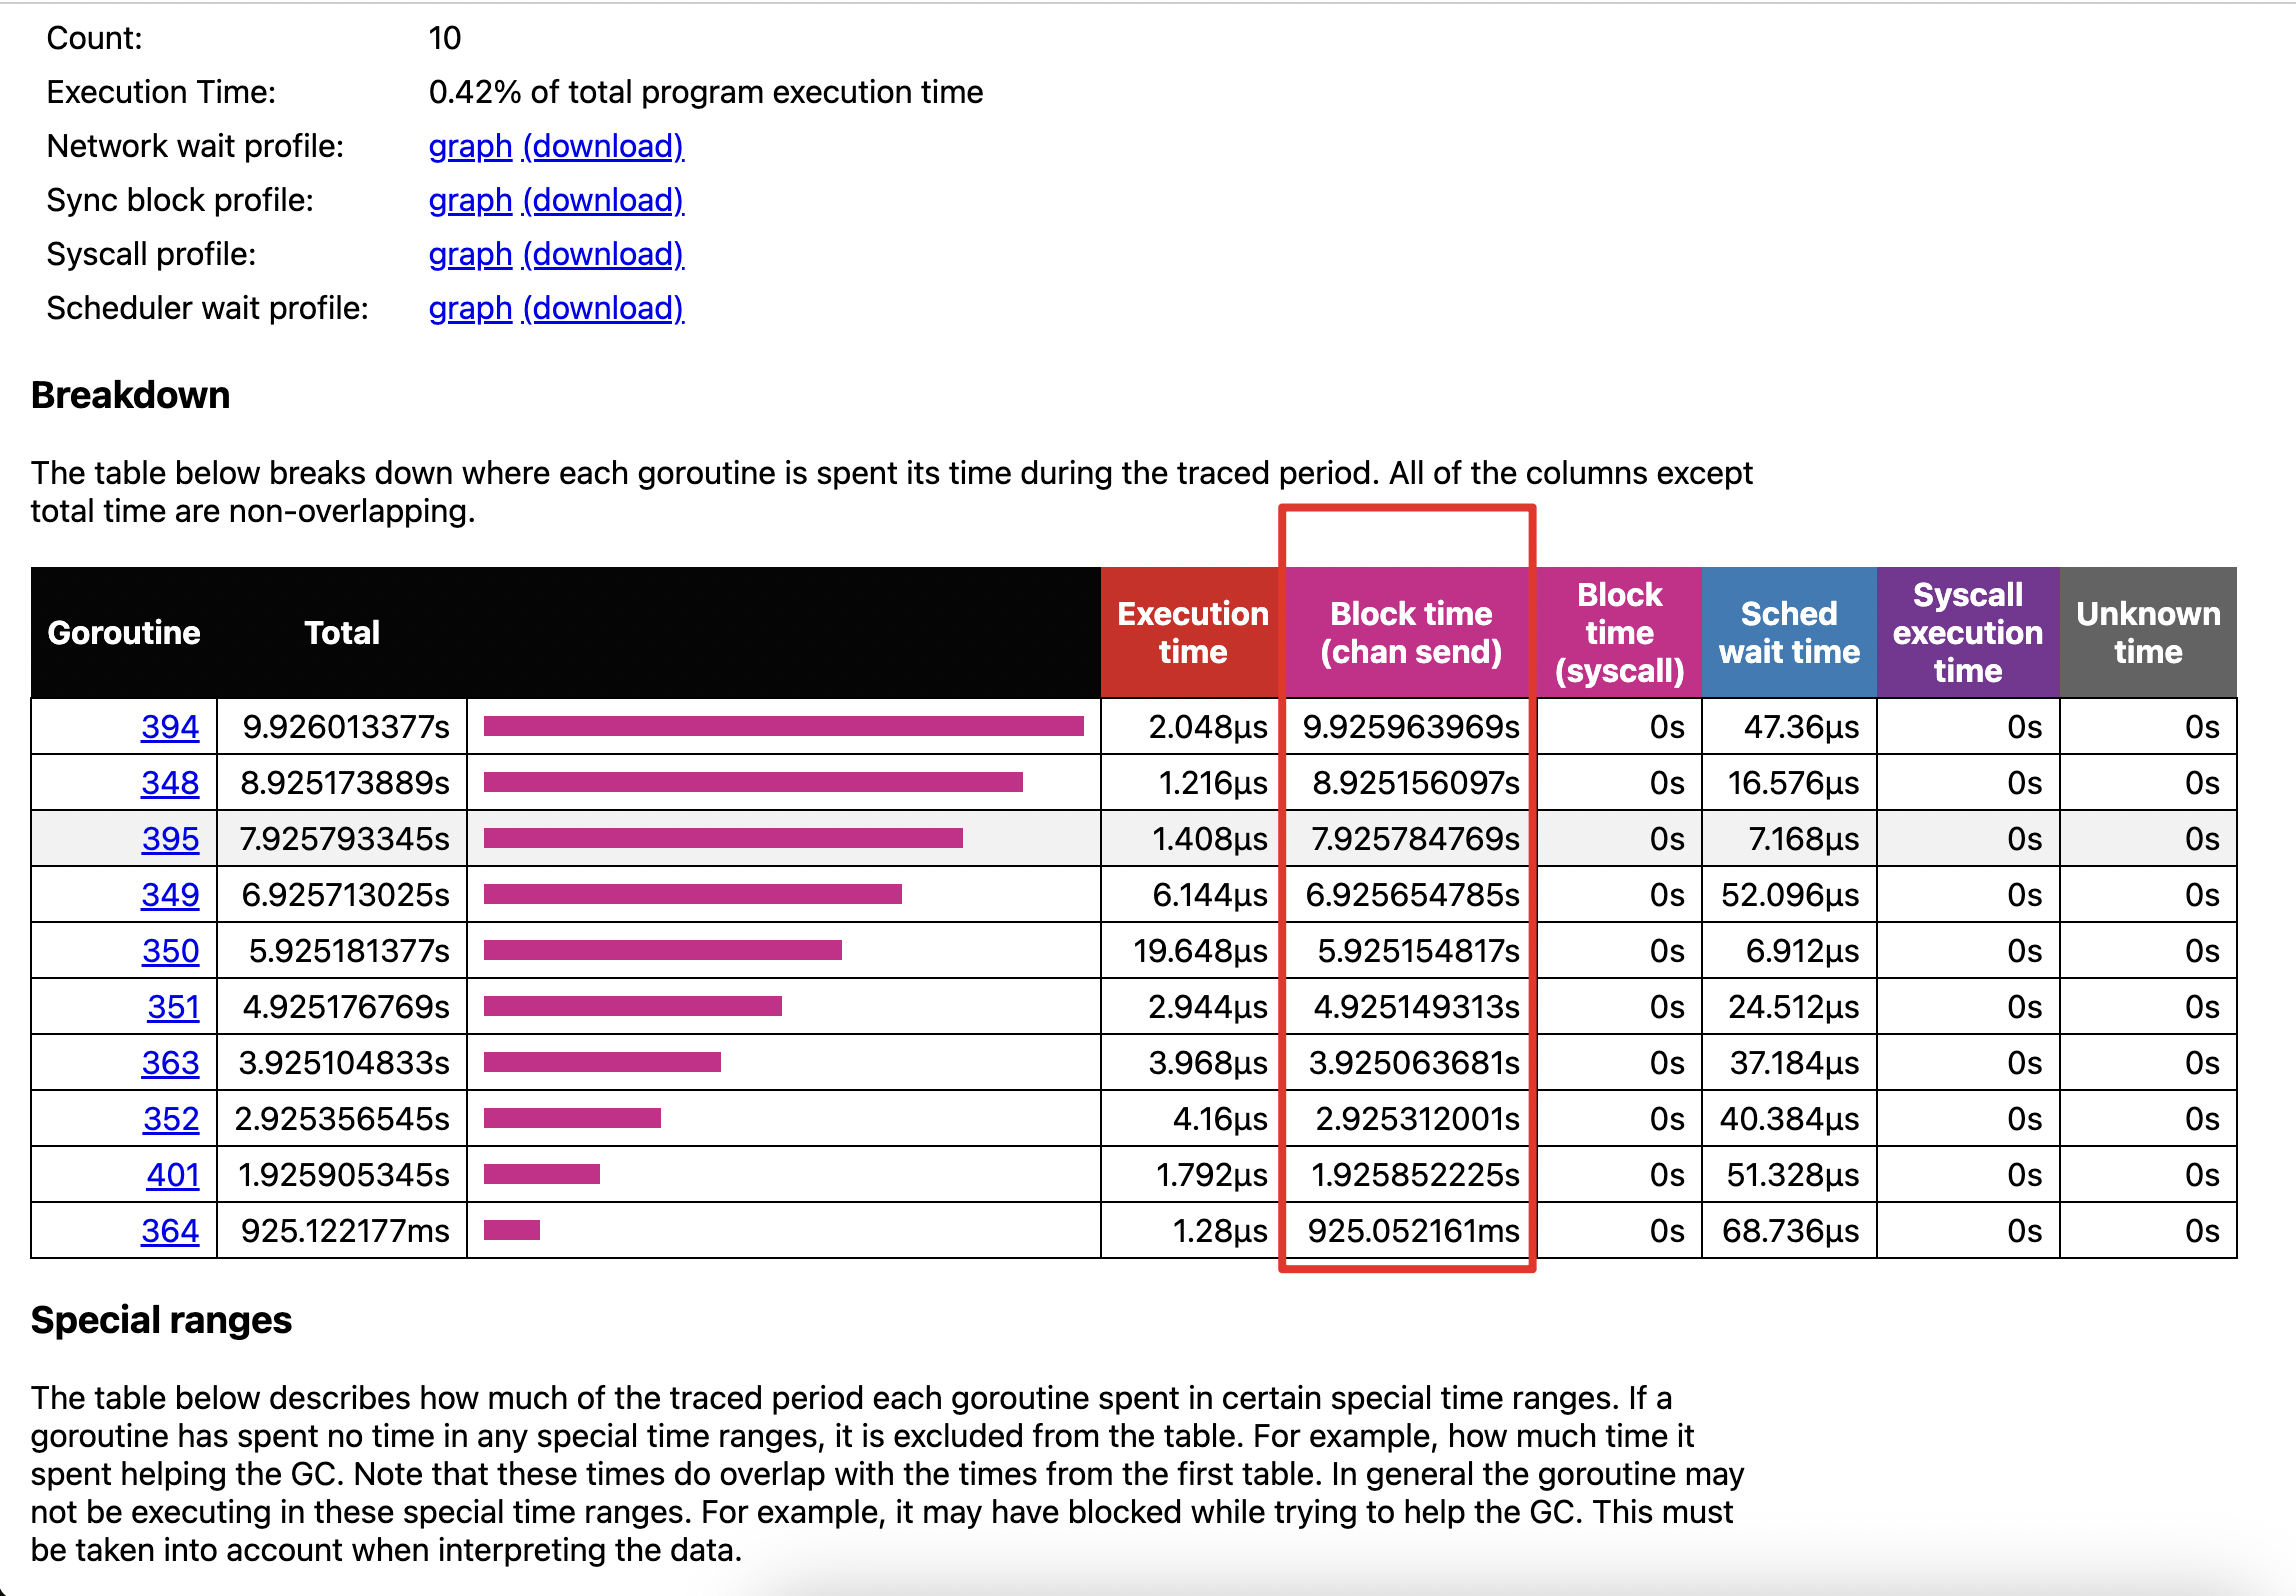
Task: Open goroutine 352 link
Action: tap(171, 1119)
